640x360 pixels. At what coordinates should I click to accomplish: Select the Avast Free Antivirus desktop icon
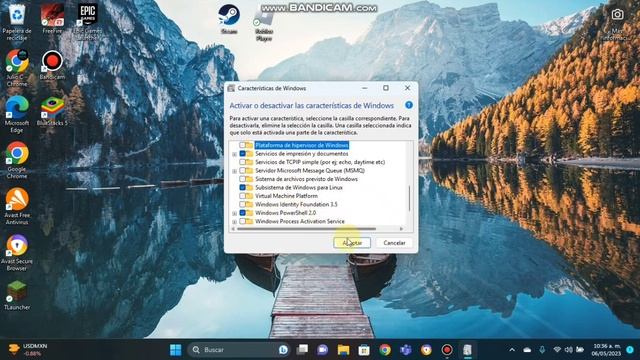click(x=17, y=206)
